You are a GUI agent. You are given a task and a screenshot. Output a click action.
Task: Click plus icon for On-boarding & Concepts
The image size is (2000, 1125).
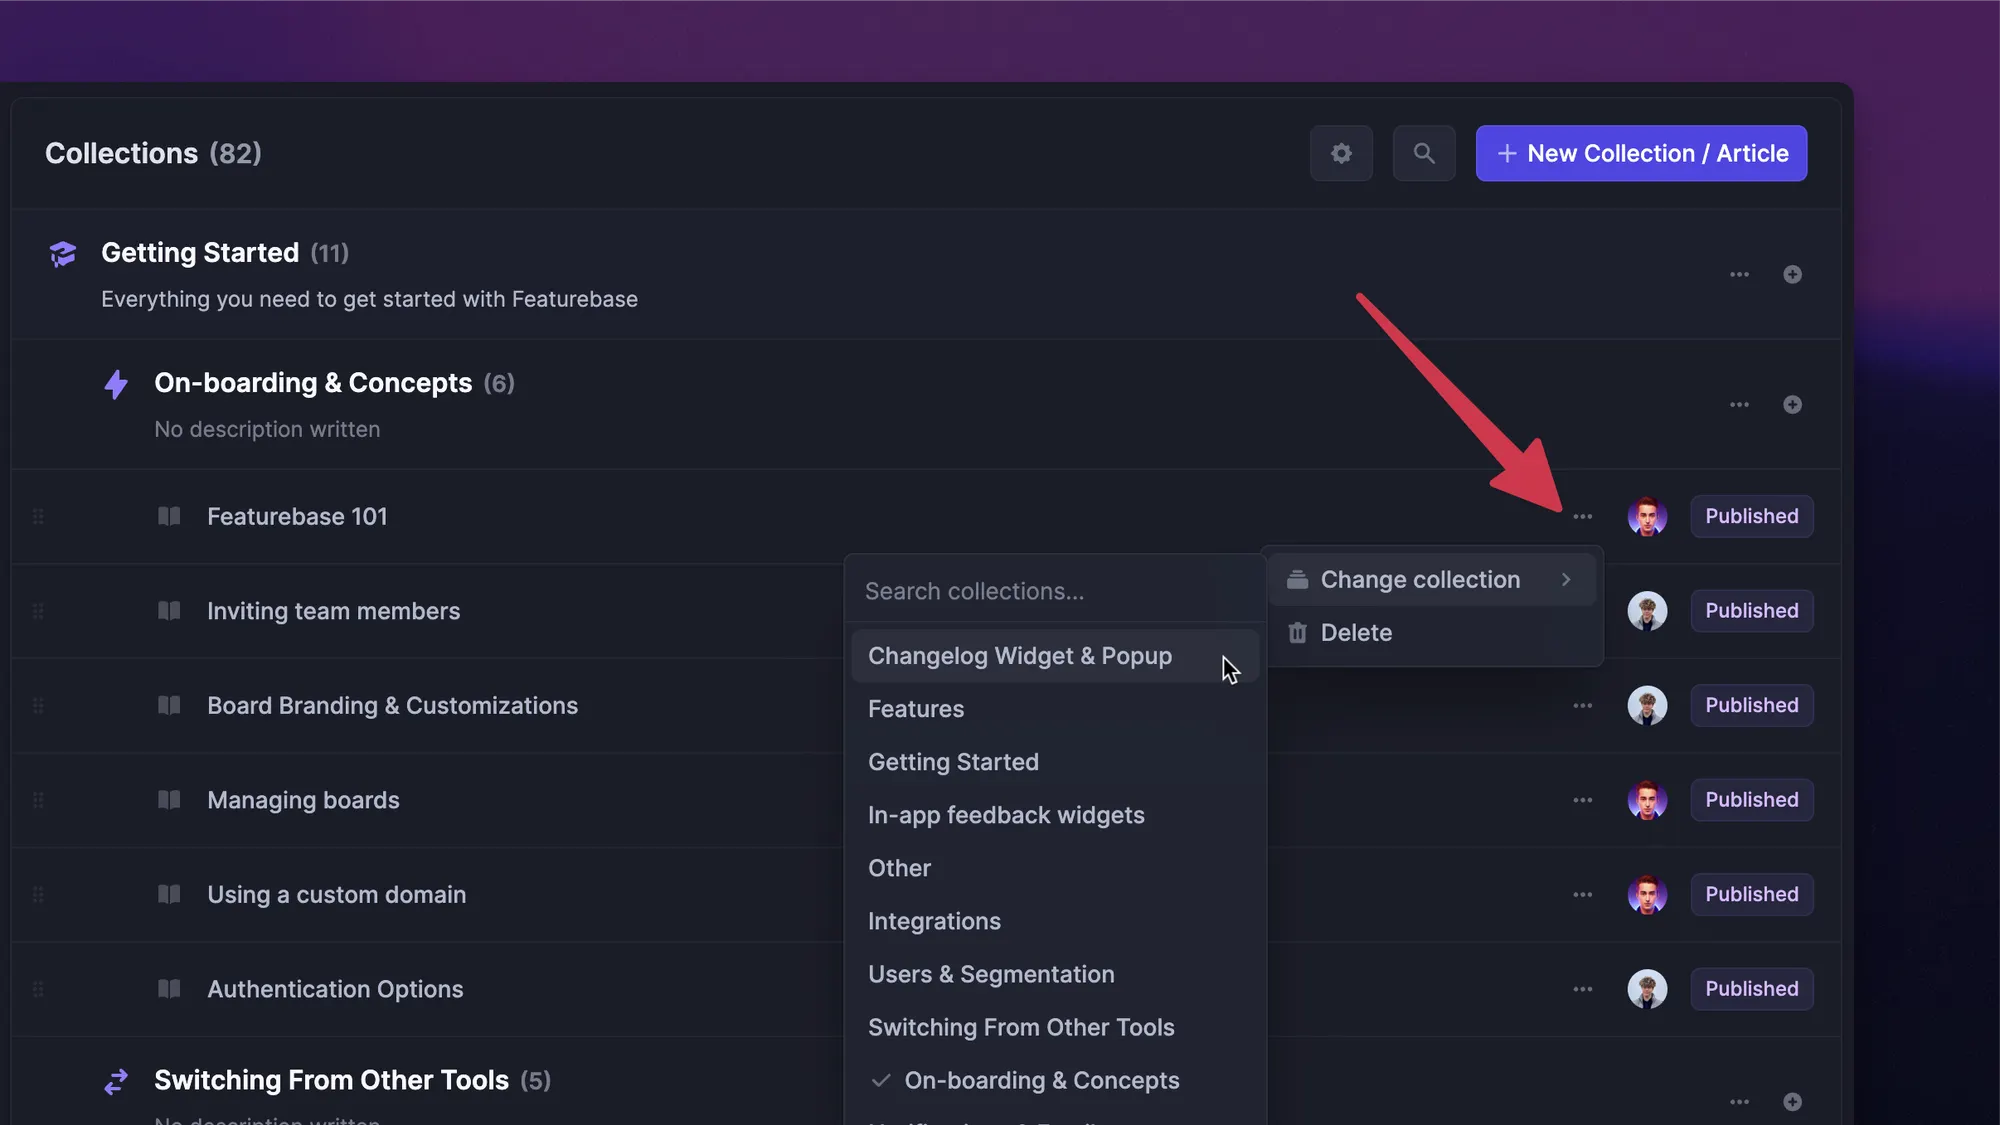[1792, 404]
